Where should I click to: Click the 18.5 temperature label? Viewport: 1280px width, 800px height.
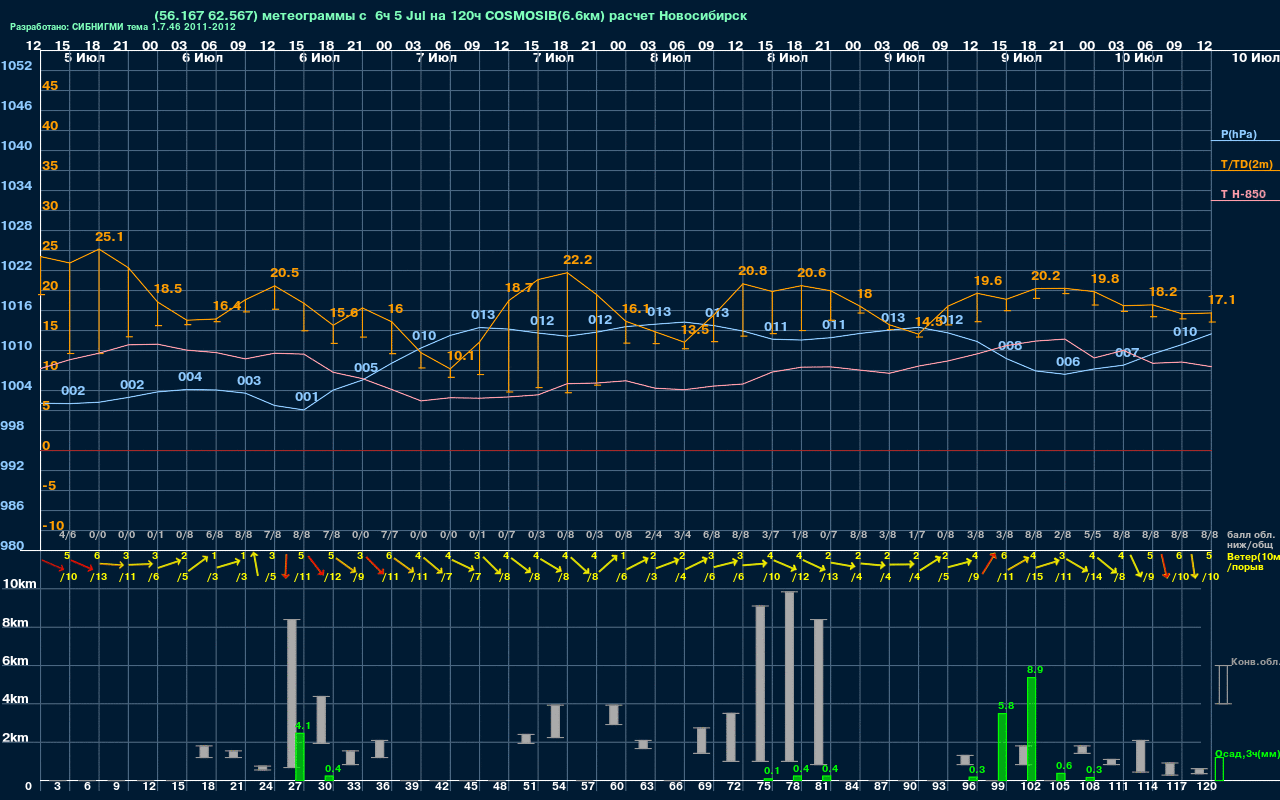tap(167, 288)
